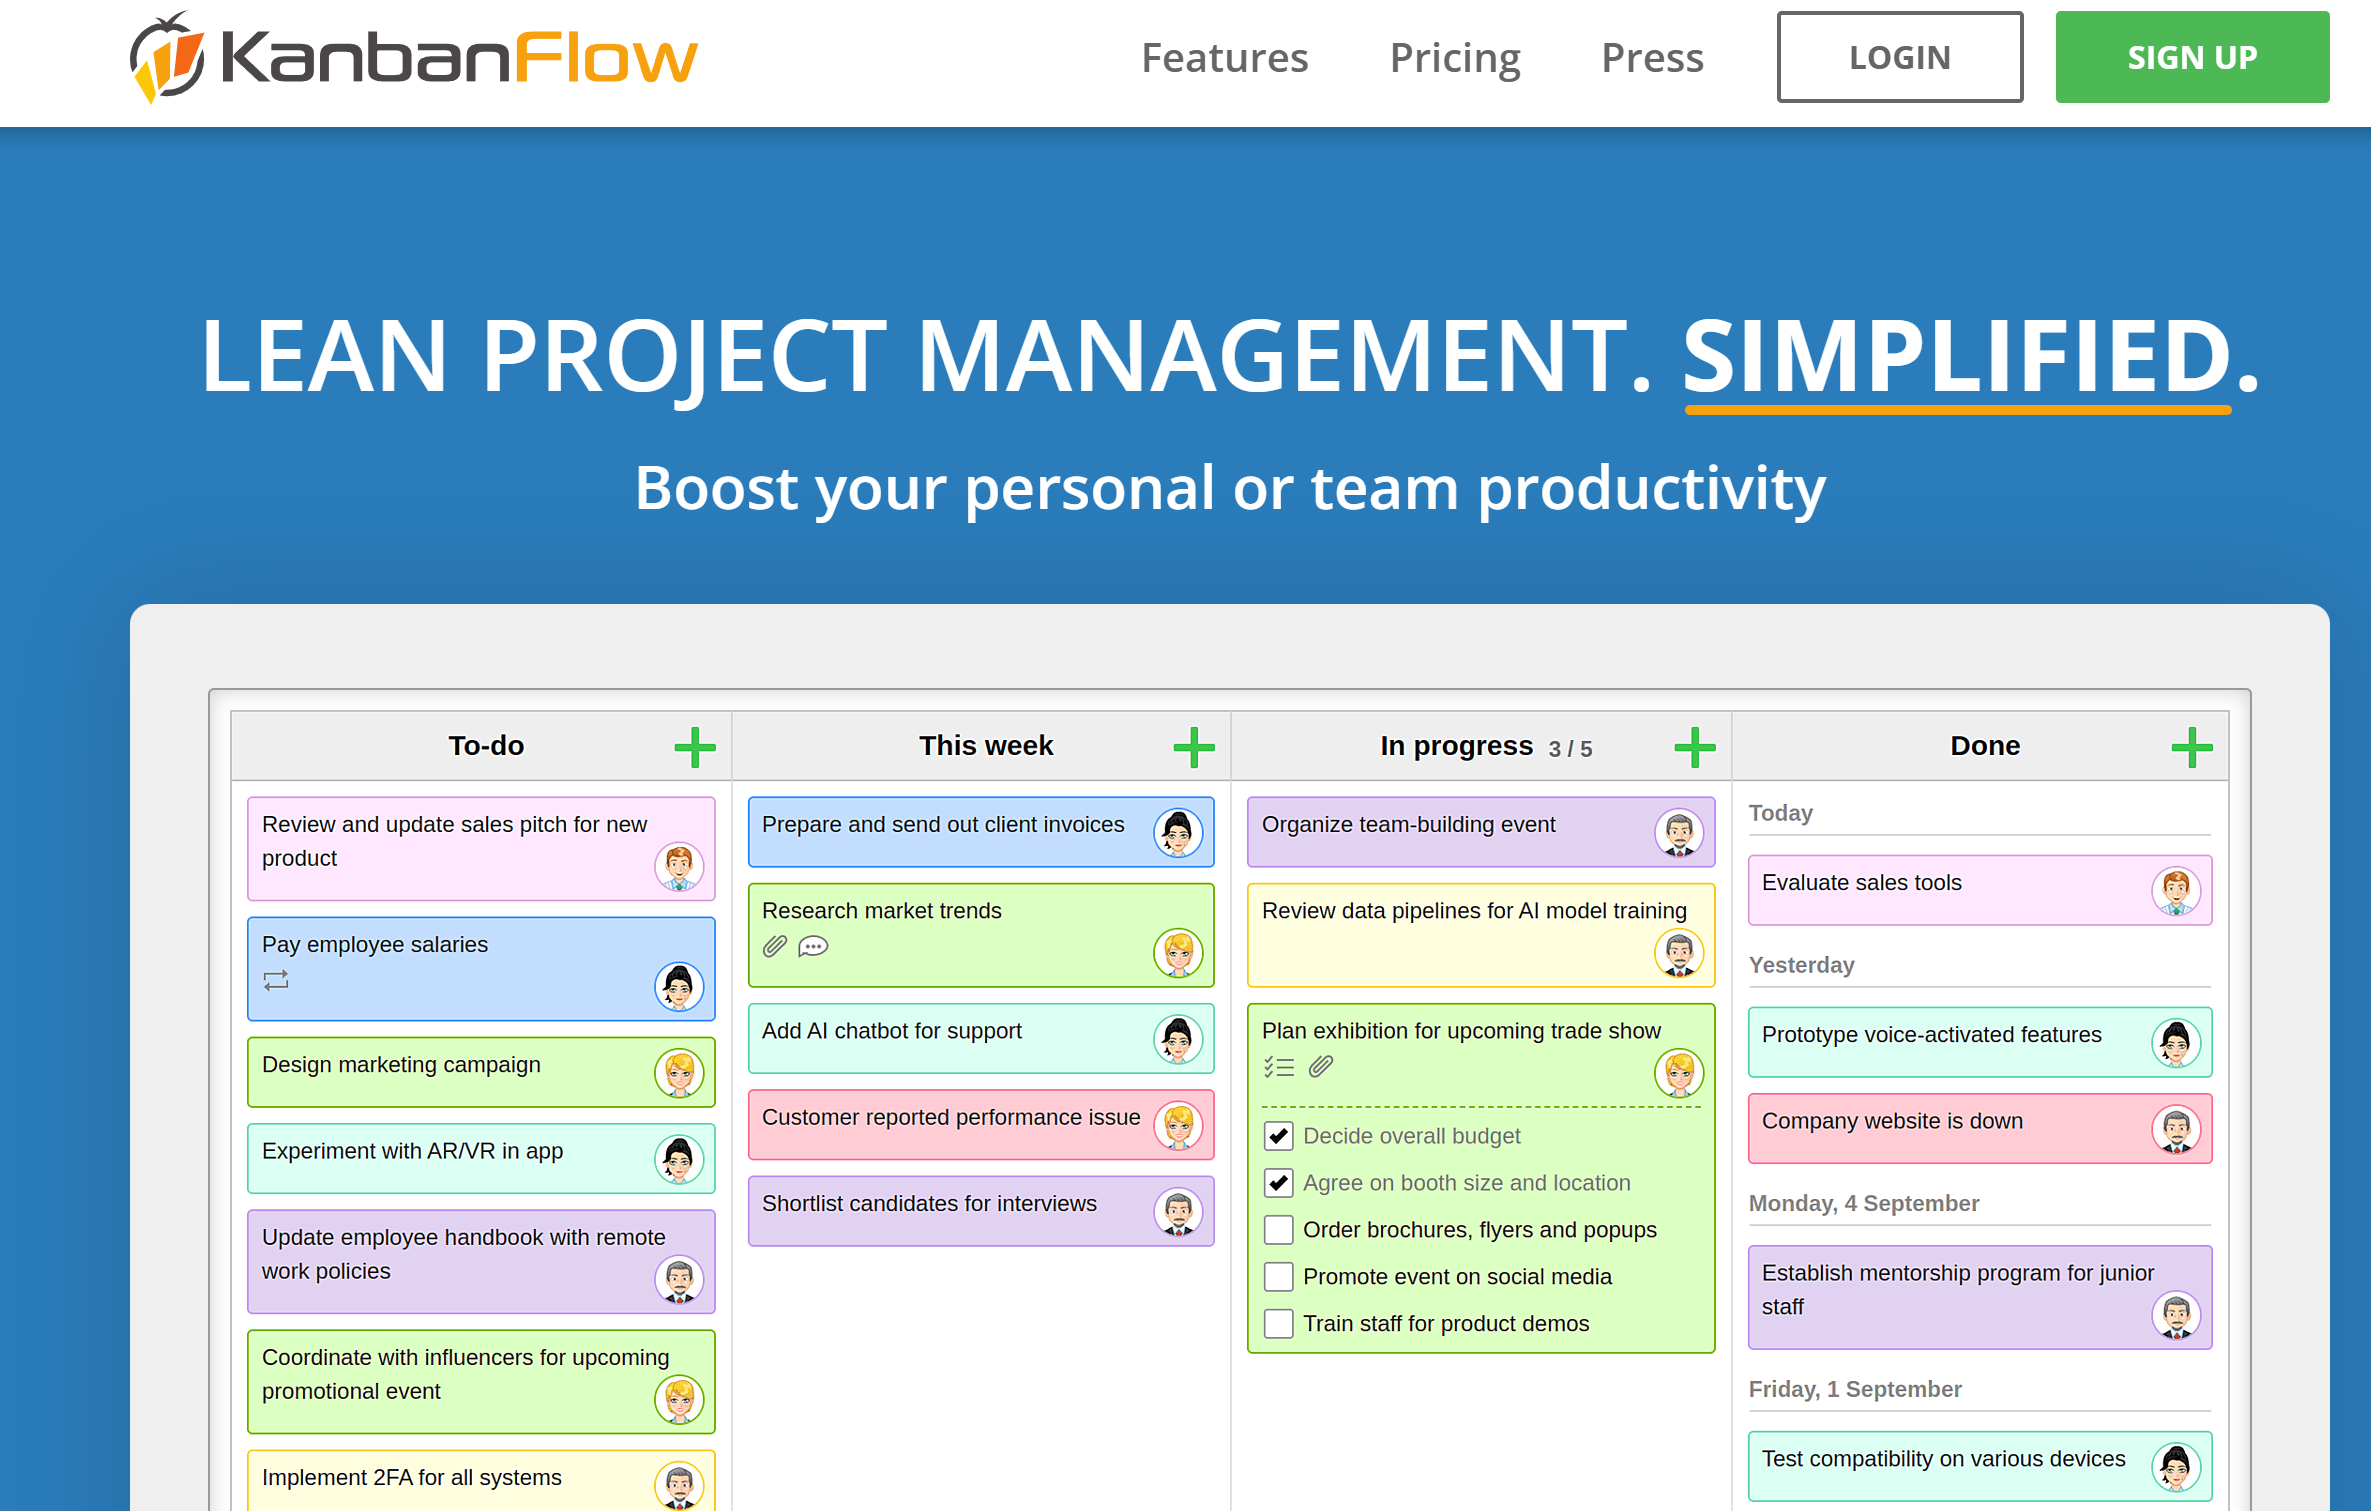Image resolution: width=2371 pixels, height=1511 pixels.
Task: Open the Features page
Action: point(1224,58)
